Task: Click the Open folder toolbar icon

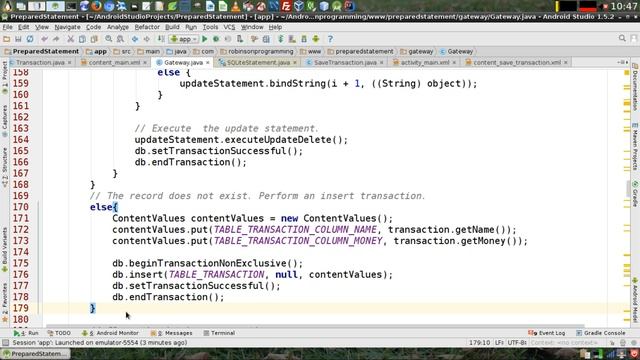Action: (6, 39)
